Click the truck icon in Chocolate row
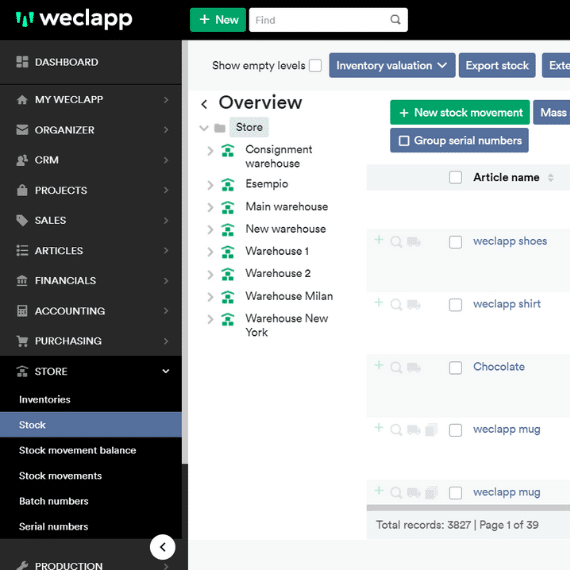The image size is (570, 570). (x=414, y=368)
